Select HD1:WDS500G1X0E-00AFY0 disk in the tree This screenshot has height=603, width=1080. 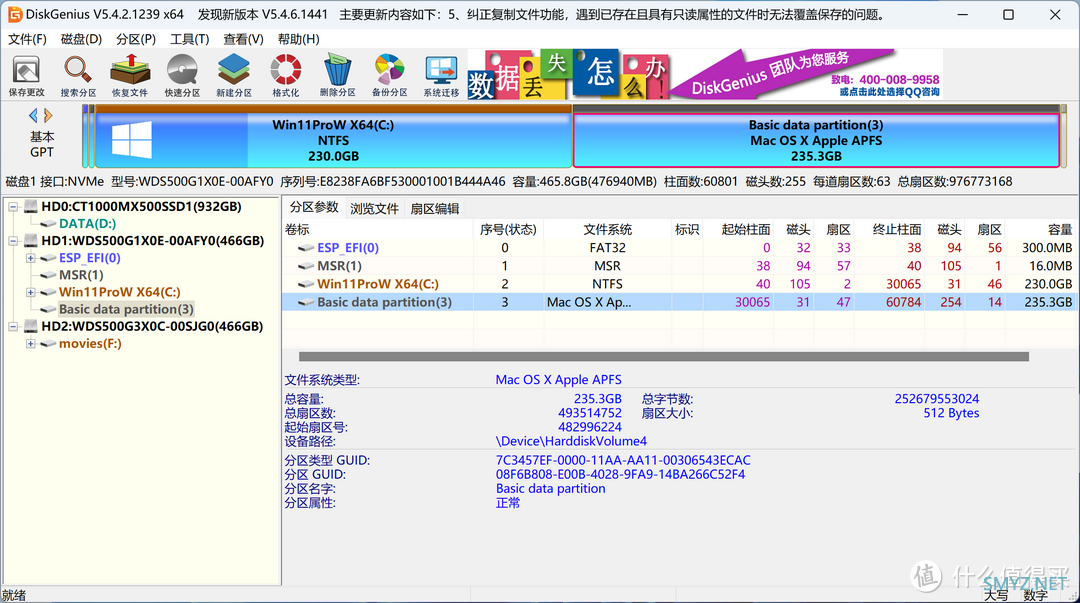pyautogui.click(x=153, y=241)
